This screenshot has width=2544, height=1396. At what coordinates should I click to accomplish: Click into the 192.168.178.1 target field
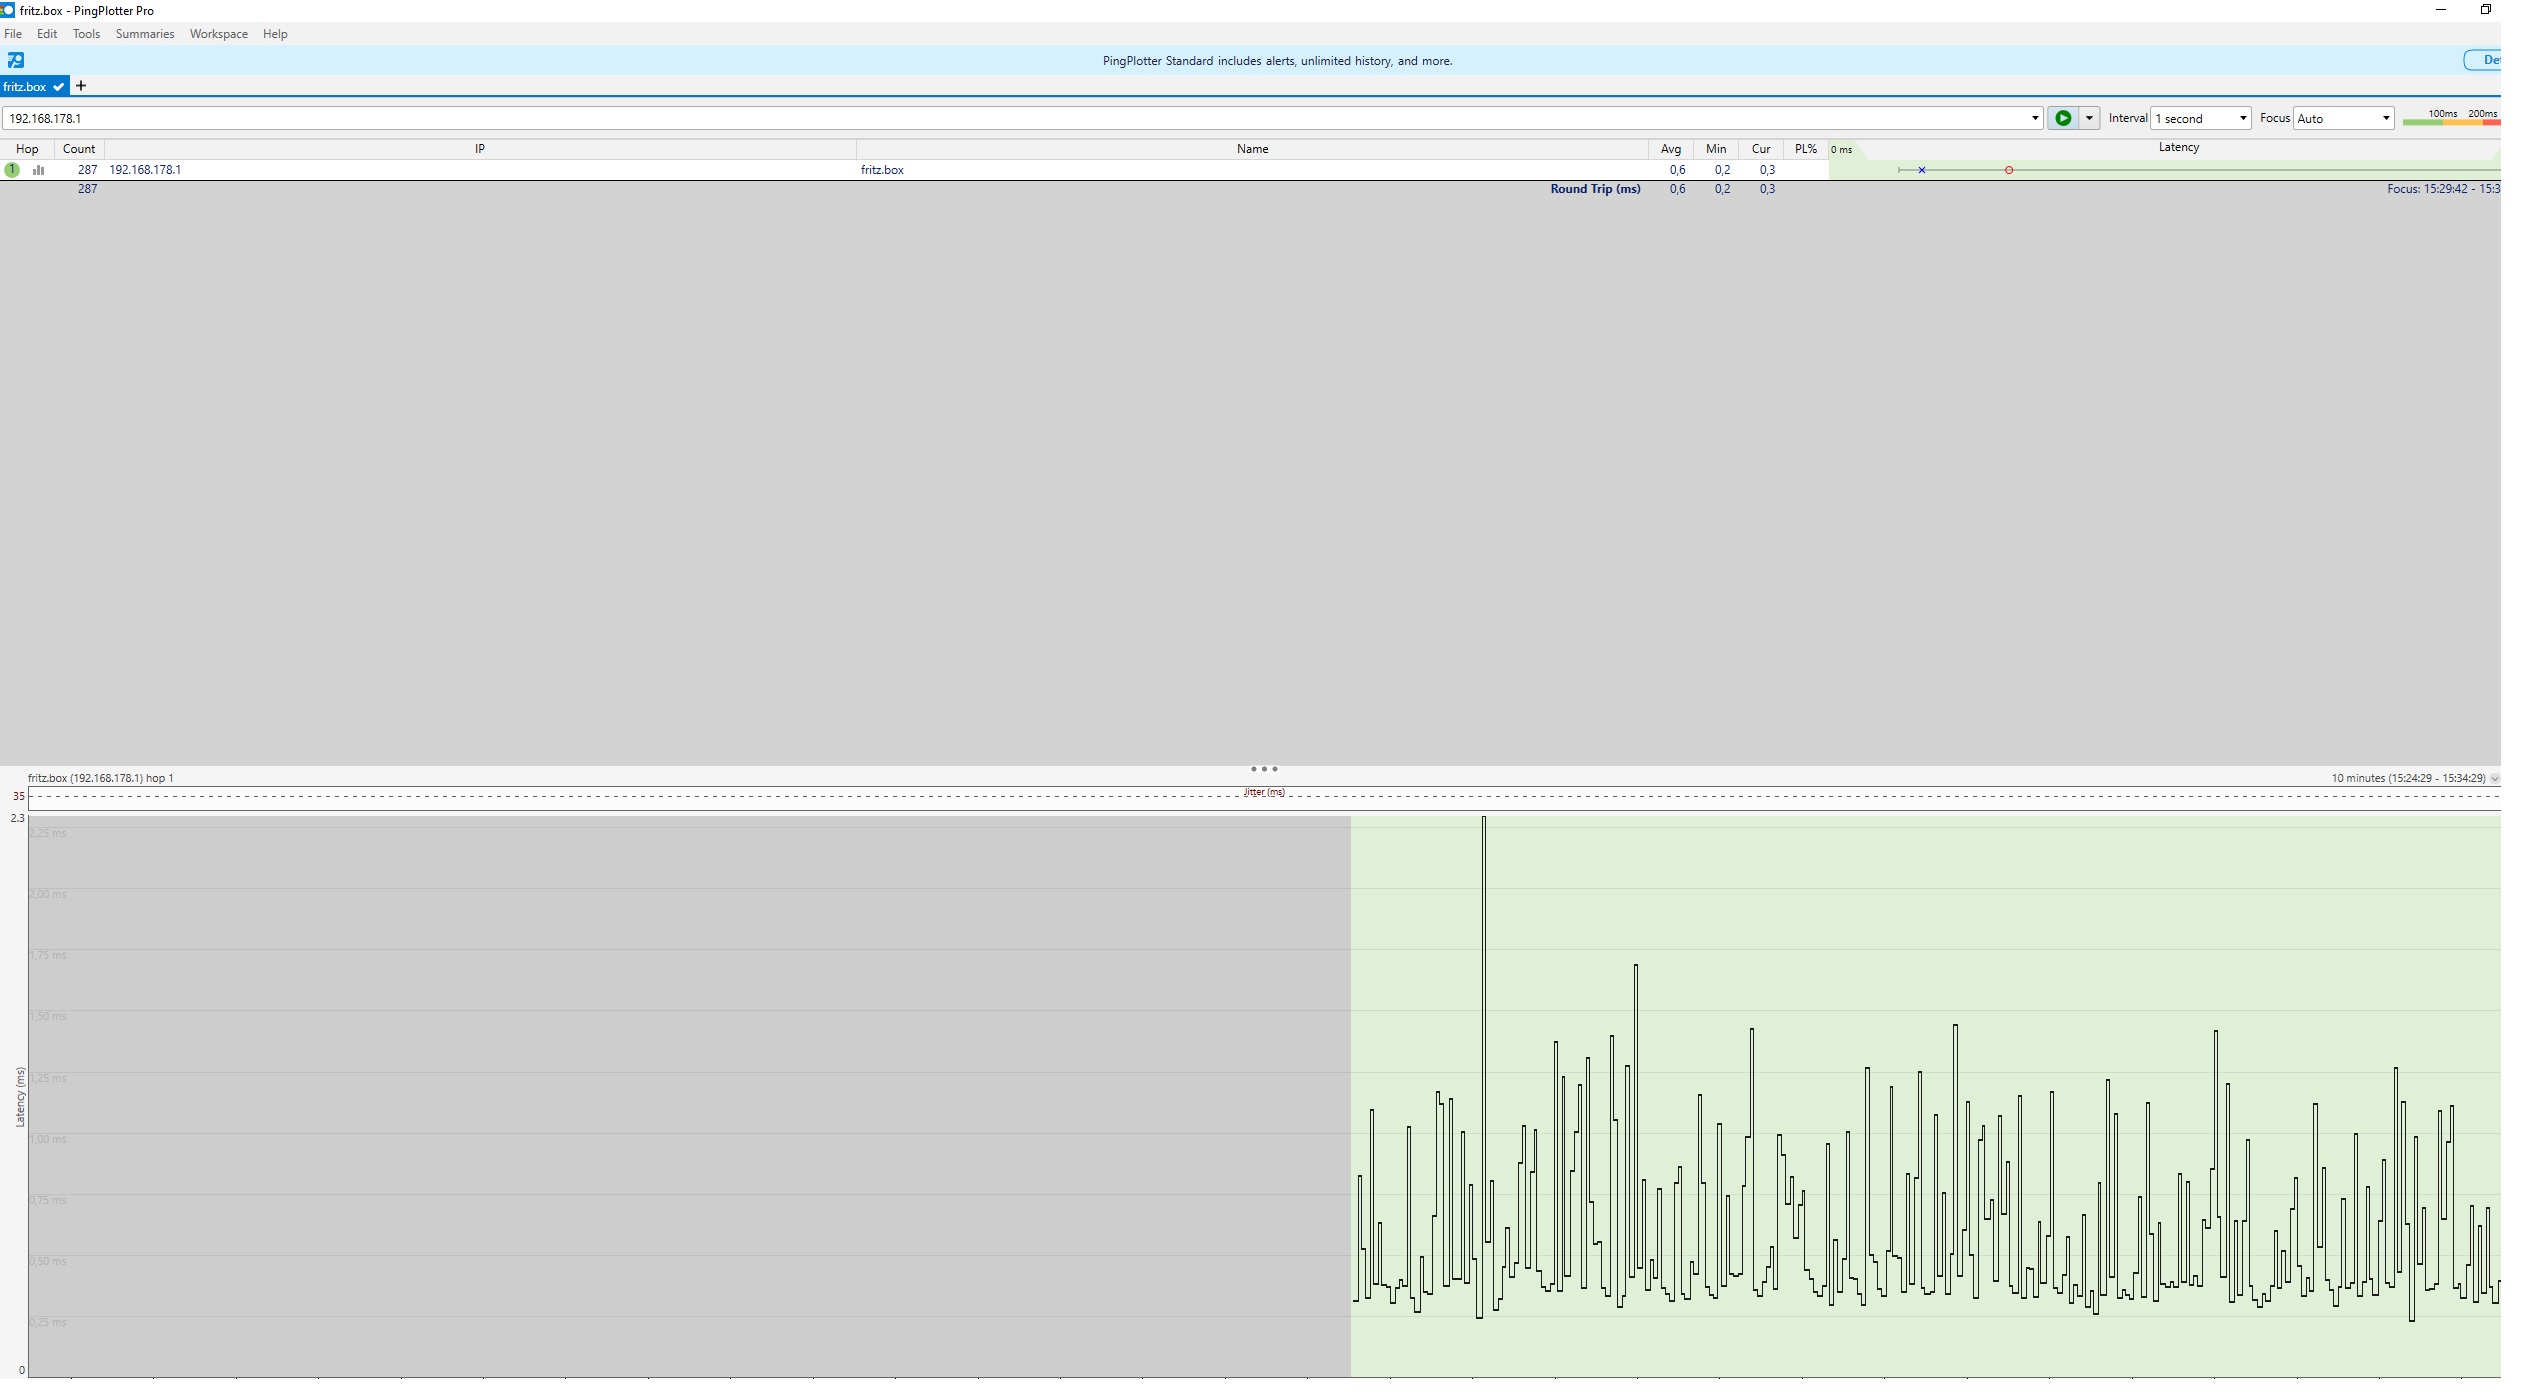(1000, 118)
